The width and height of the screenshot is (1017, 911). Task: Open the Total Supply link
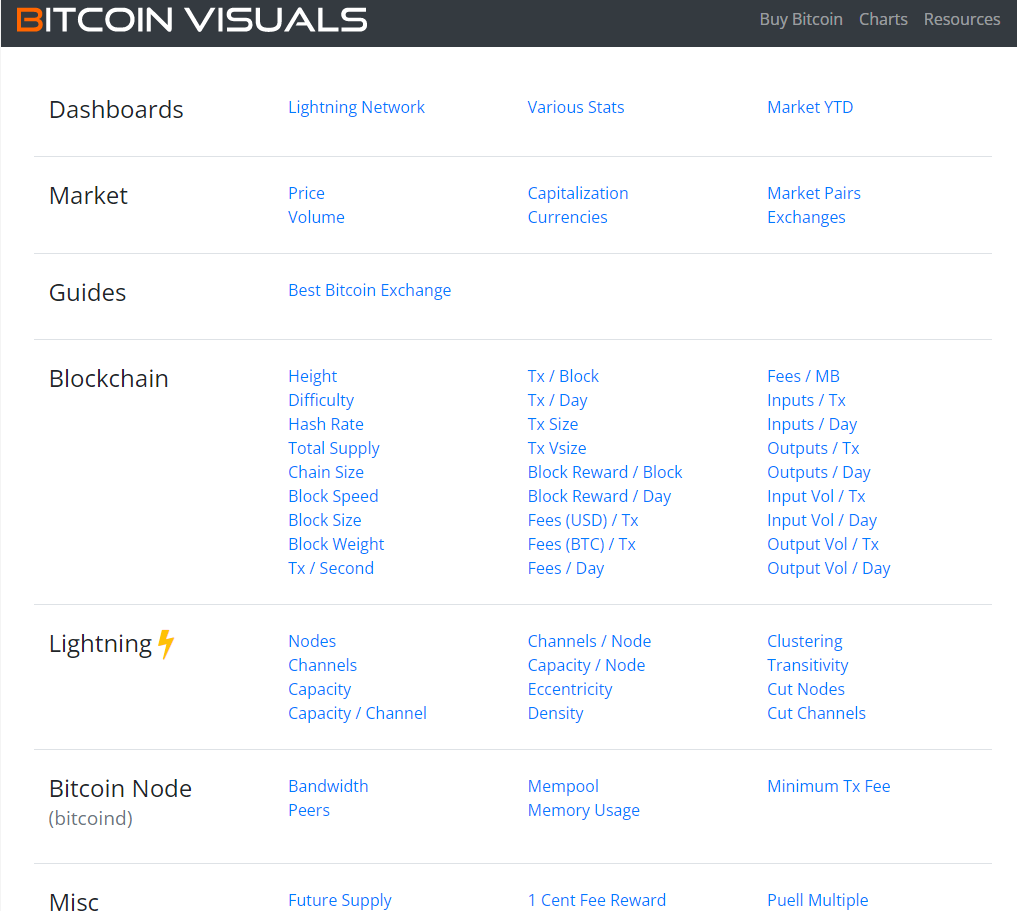tap(334, 449)
